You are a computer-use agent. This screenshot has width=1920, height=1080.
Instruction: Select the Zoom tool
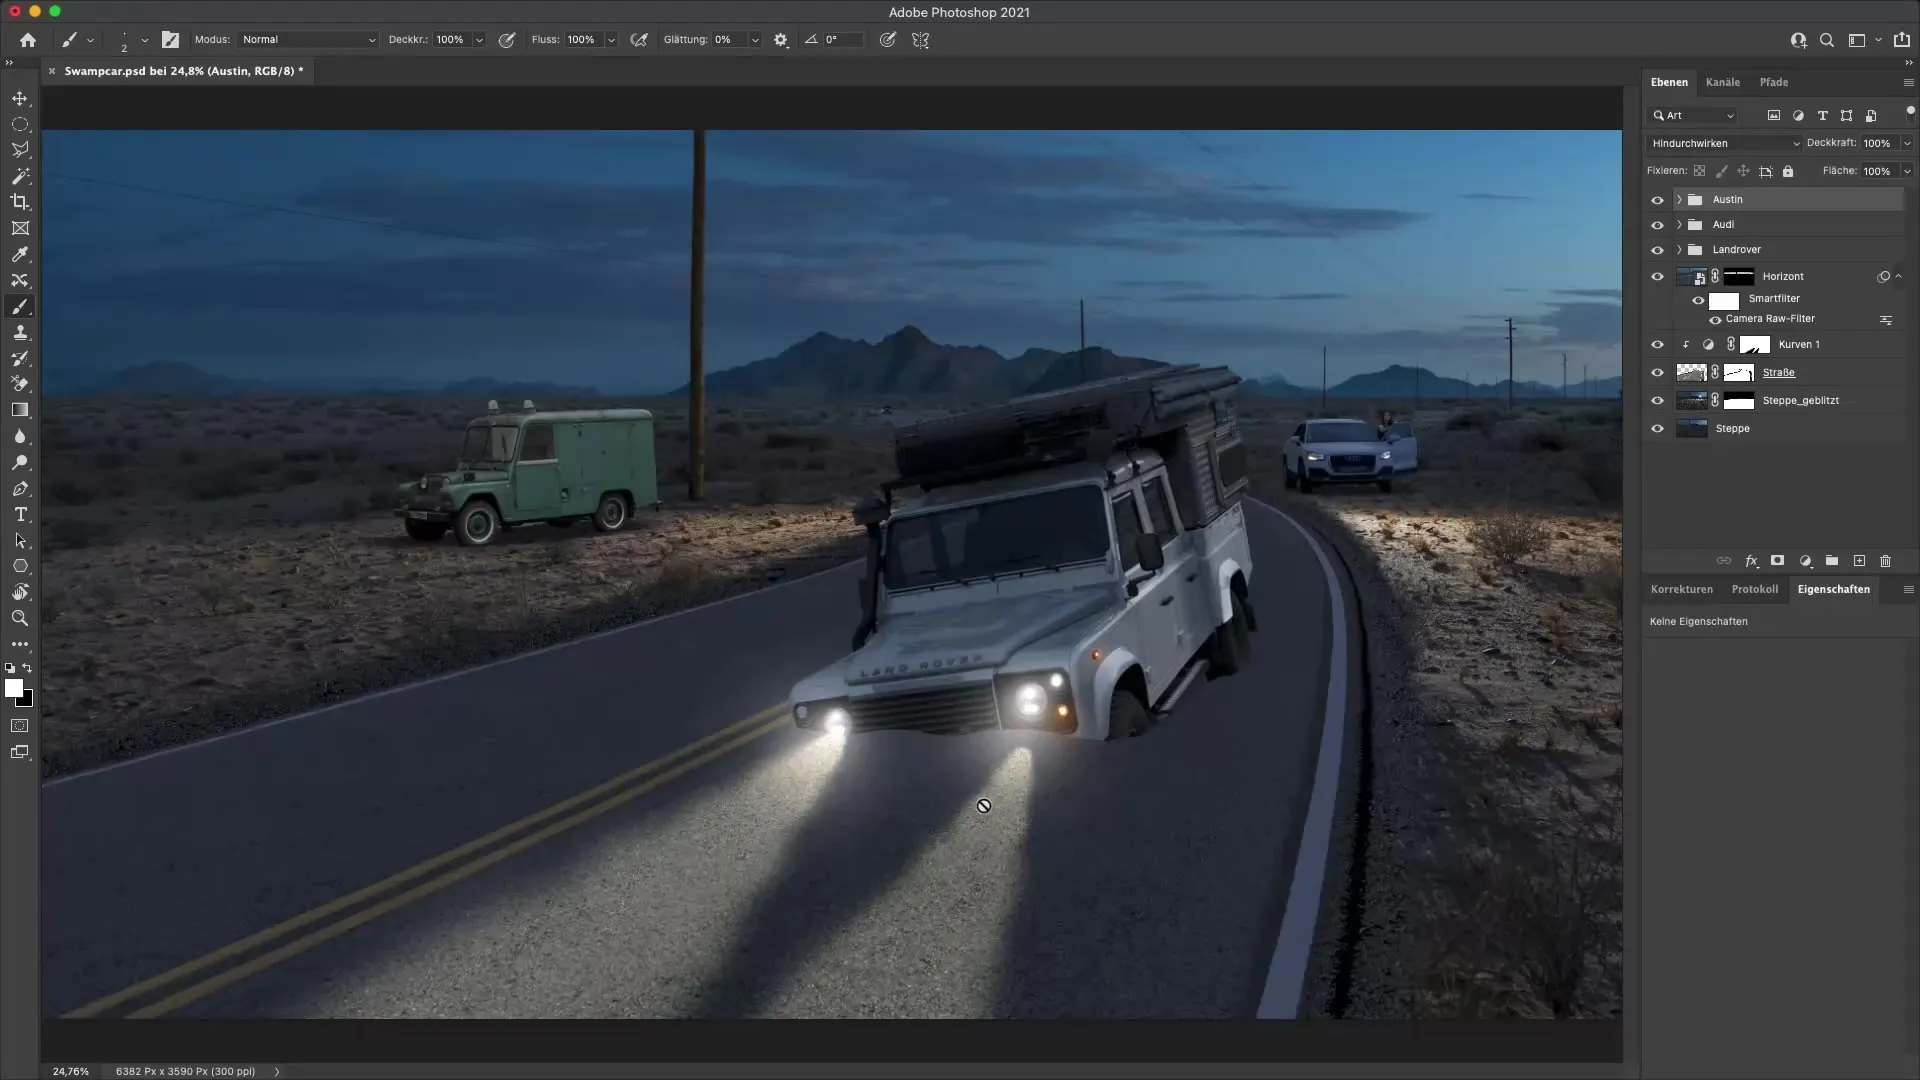[x=20, y=618]
